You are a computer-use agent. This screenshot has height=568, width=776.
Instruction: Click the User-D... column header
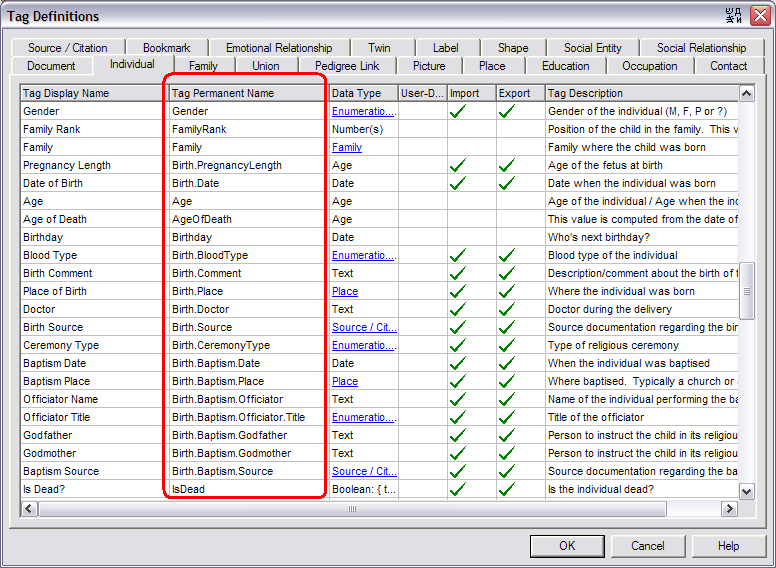(422, 93)
